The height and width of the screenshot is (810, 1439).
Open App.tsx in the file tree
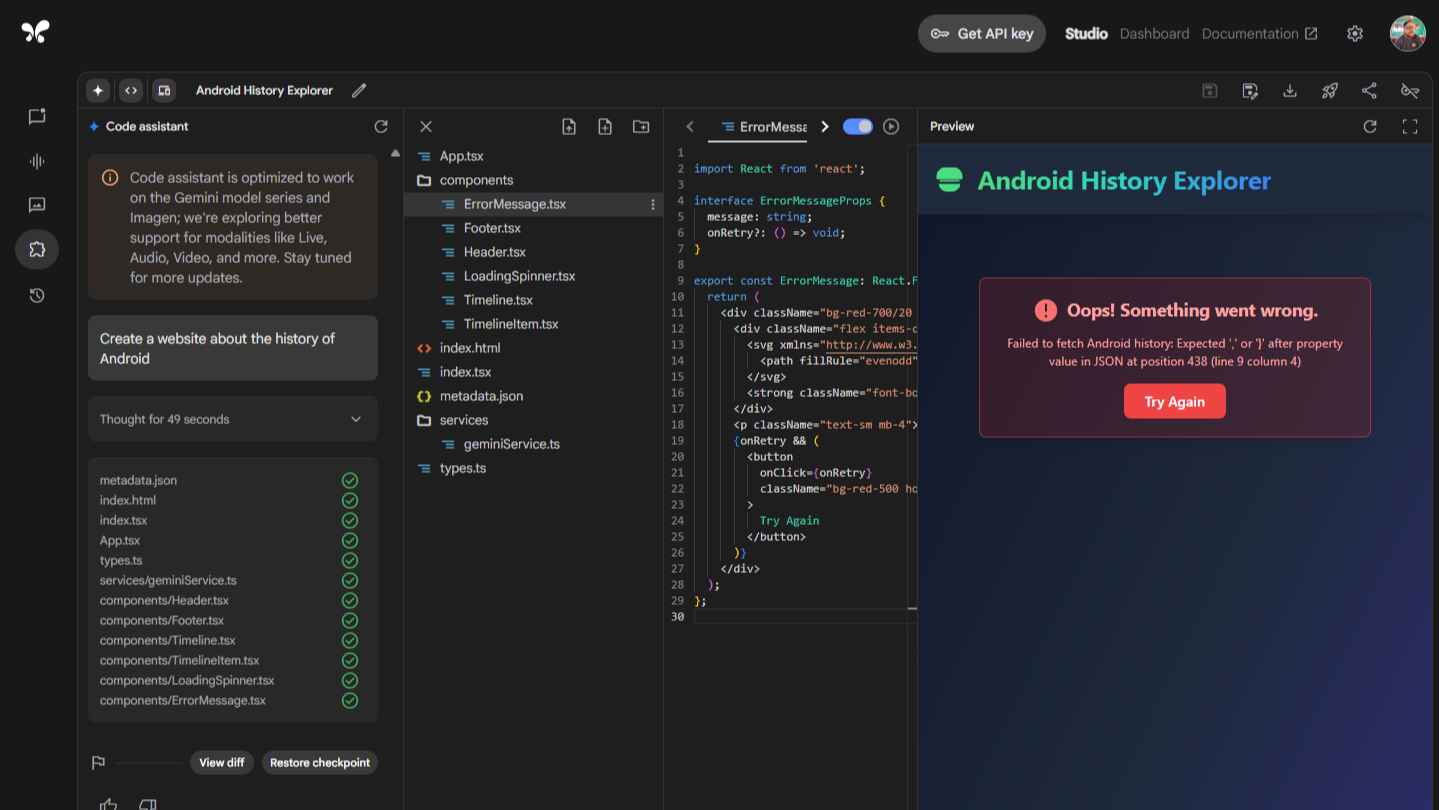(x=462, y=156)
